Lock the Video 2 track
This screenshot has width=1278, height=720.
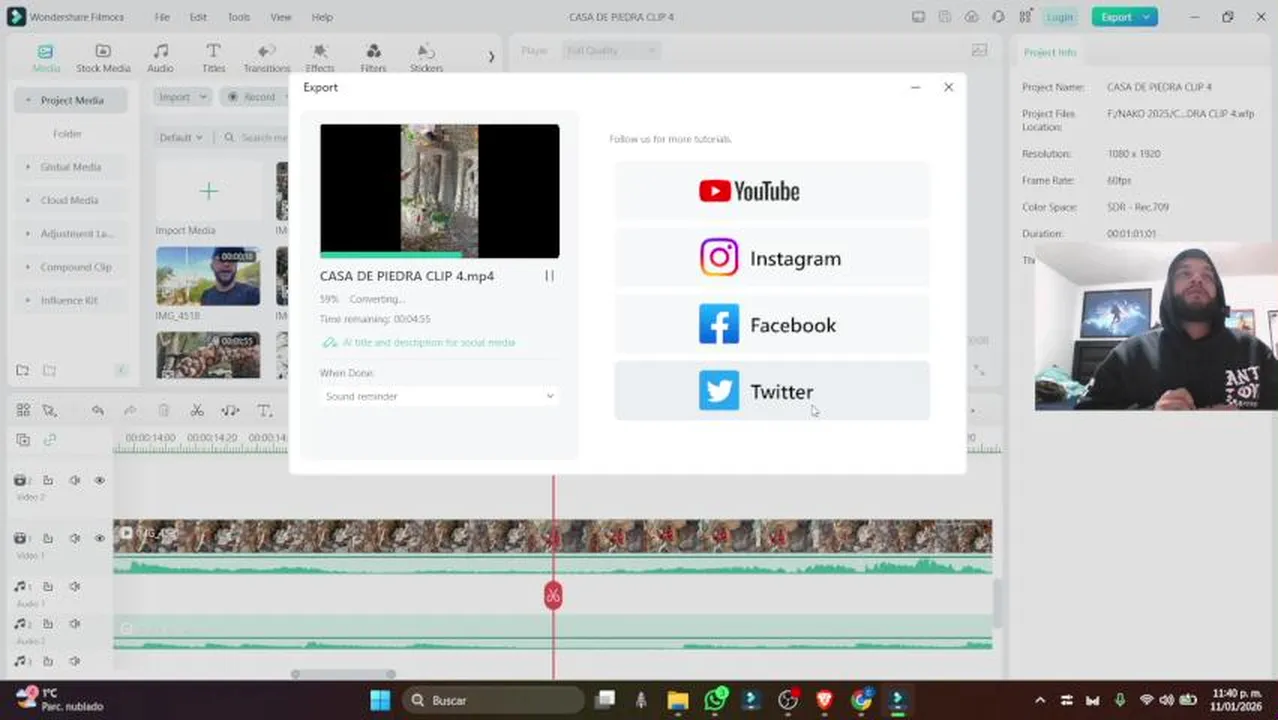[x=48, y=481]
